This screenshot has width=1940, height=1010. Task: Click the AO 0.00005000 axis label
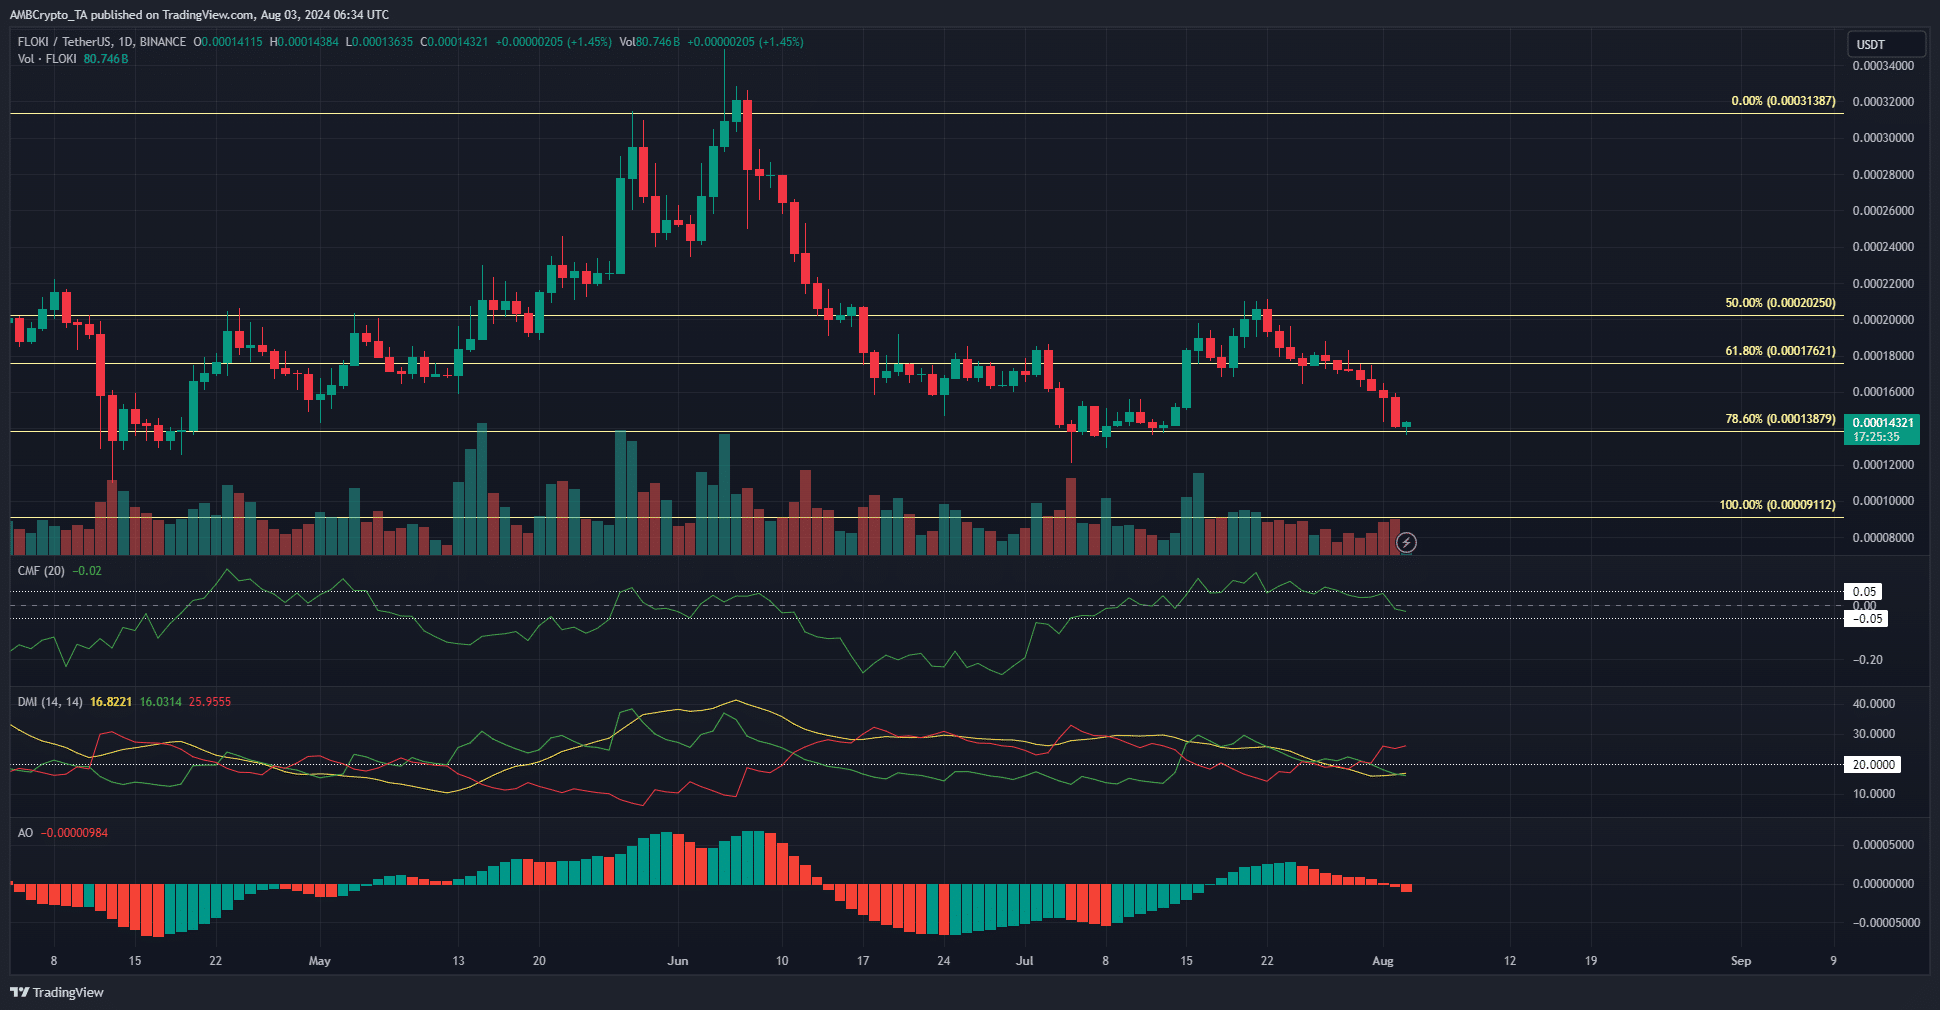(x=1883, y=845)
